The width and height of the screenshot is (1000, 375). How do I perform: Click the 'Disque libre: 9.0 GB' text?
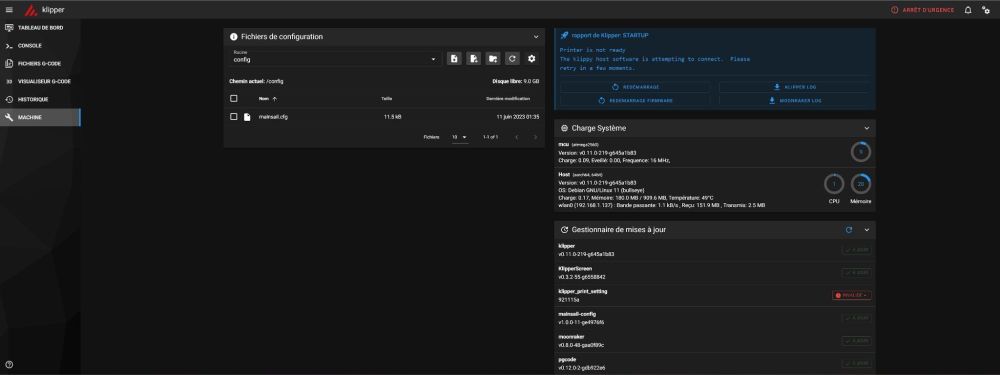[x=516, y=82]
